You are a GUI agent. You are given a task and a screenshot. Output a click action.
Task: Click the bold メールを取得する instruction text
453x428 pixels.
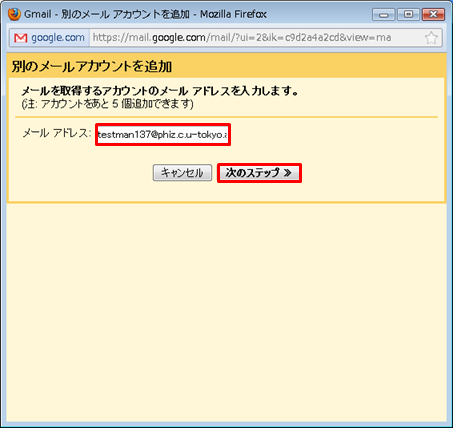coord(160,91)
